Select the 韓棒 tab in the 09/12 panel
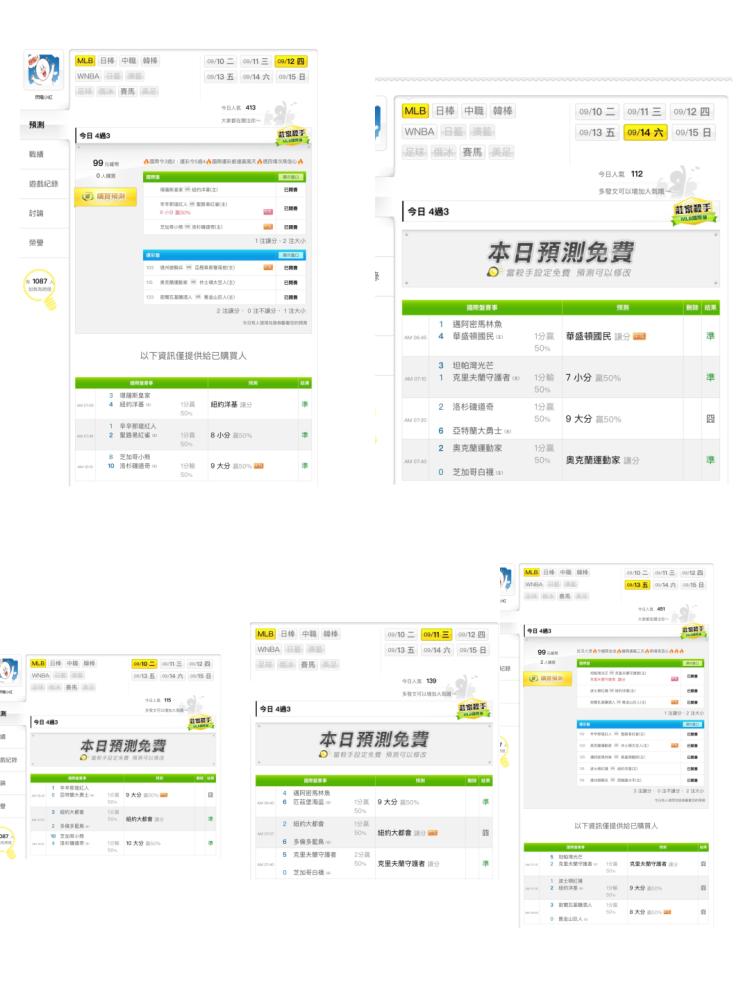Viewport: 750px width, 1000px height. (x=151, y=61)
